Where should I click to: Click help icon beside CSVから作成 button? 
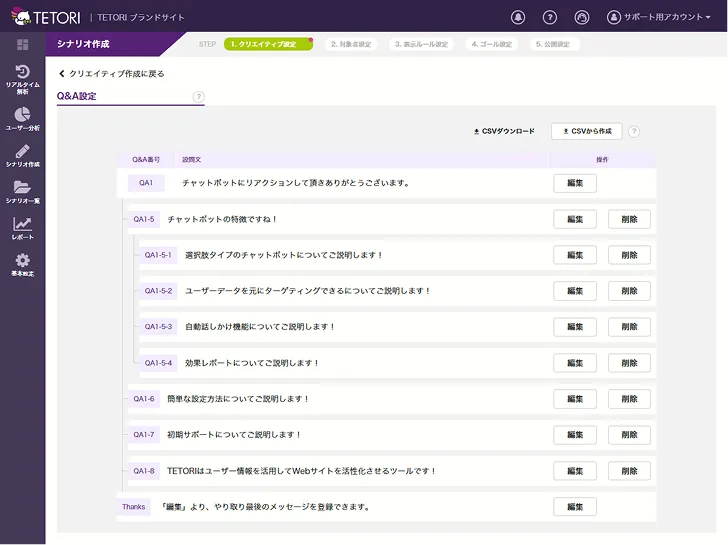(x=634, y=131)
